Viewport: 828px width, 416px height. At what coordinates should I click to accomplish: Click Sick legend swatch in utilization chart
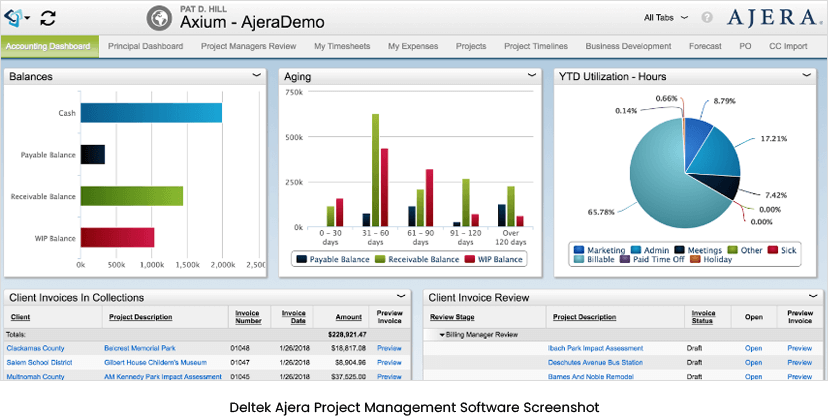[773, 250]
